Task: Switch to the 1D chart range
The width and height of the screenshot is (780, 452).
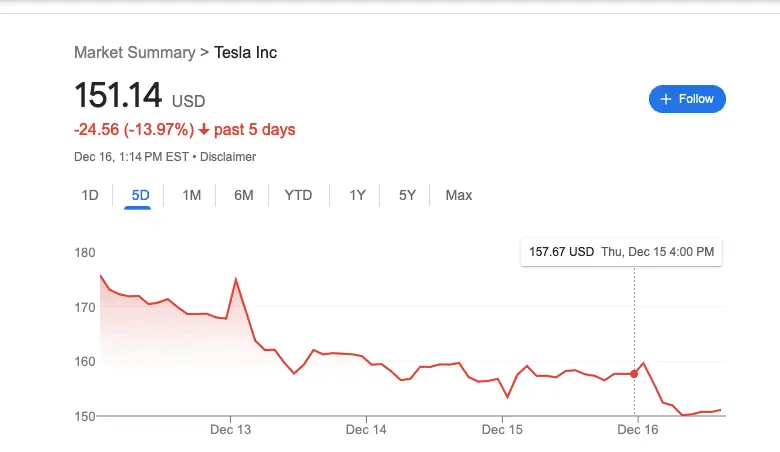Action: coord(90,195)
